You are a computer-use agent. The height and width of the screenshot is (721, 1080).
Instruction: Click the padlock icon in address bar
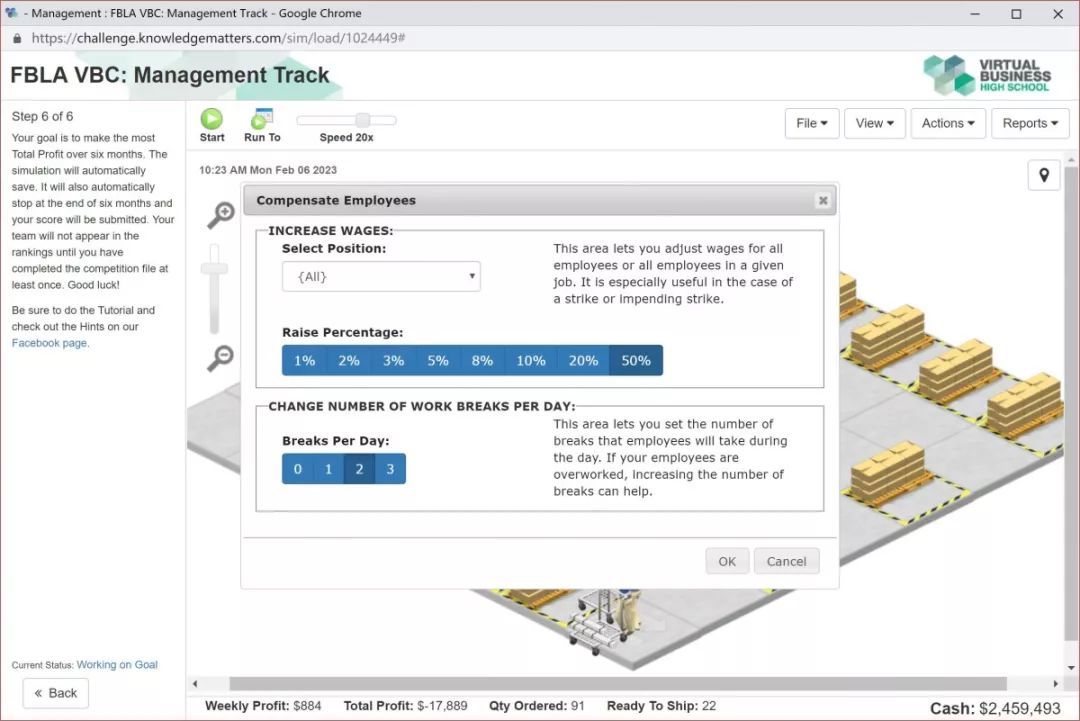pyautogui.click(x=17, y=39)
